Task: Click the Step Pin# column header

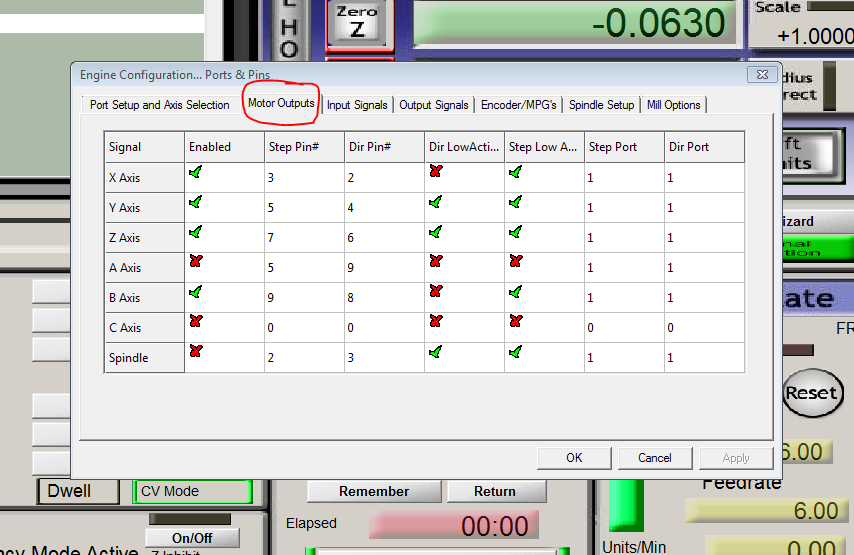Action: [x=304, y=147]
